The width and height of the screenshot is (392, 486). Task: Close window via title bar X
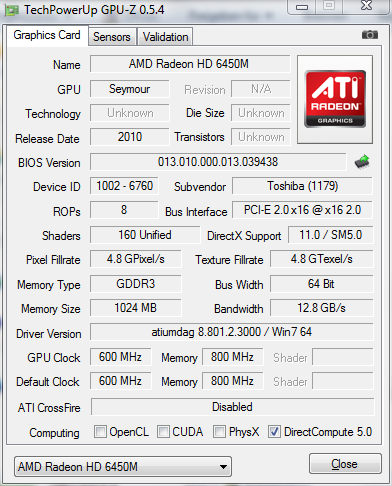(x=366, y=6)
